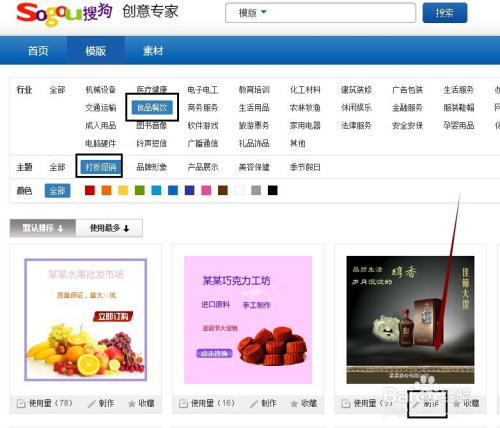Viewport: 500px width, 428px height.
Task: Open the 素材 tab
Action: [x=153, y=51]
